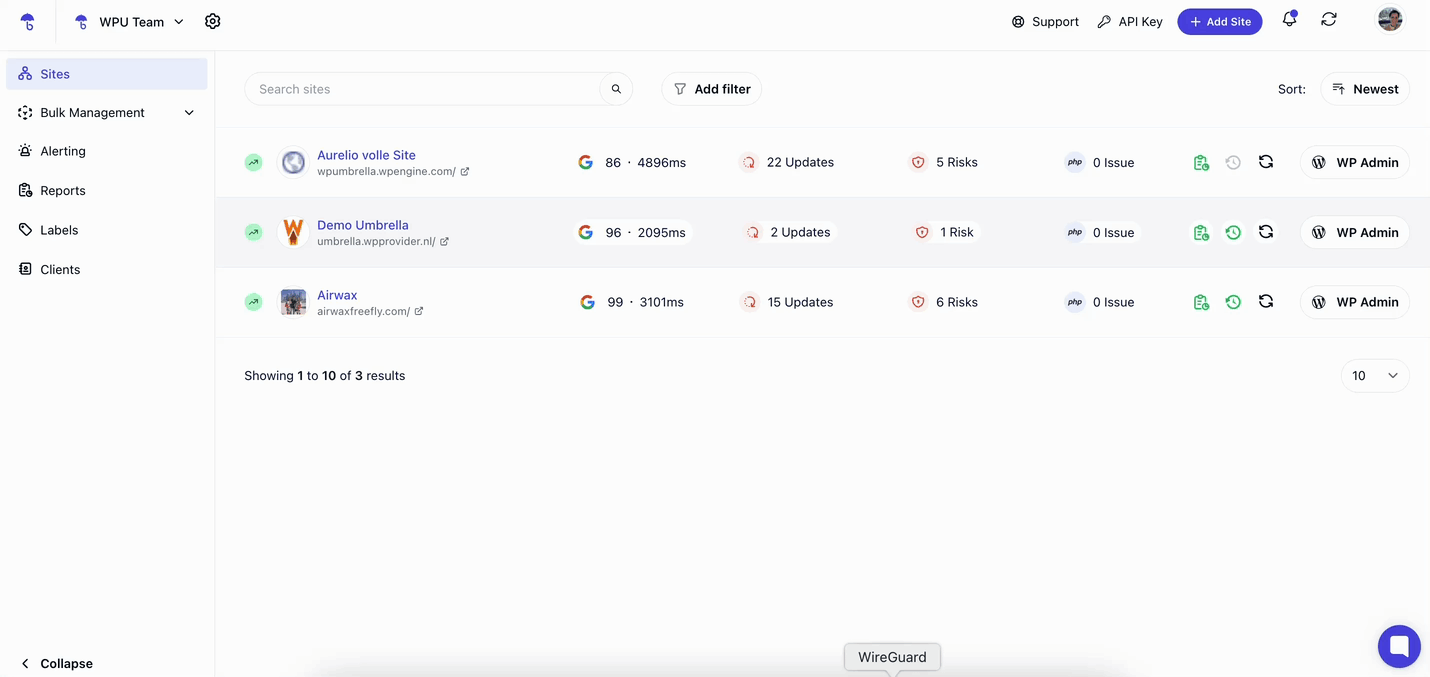The height and width of the screenshot is (677, 1430).
Task: Open the Reports sidebar item
Action: coord(62,190)
